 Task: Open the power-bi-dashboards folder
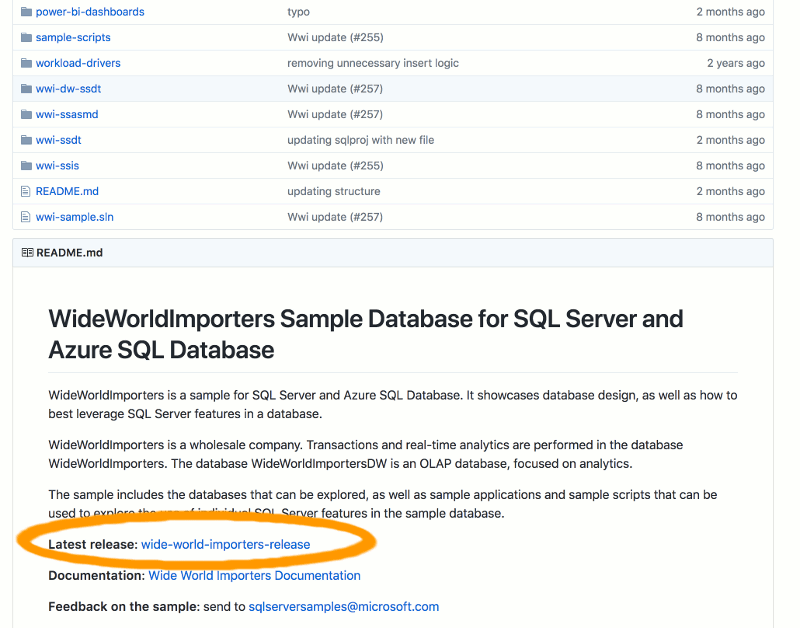coord(90,12)
